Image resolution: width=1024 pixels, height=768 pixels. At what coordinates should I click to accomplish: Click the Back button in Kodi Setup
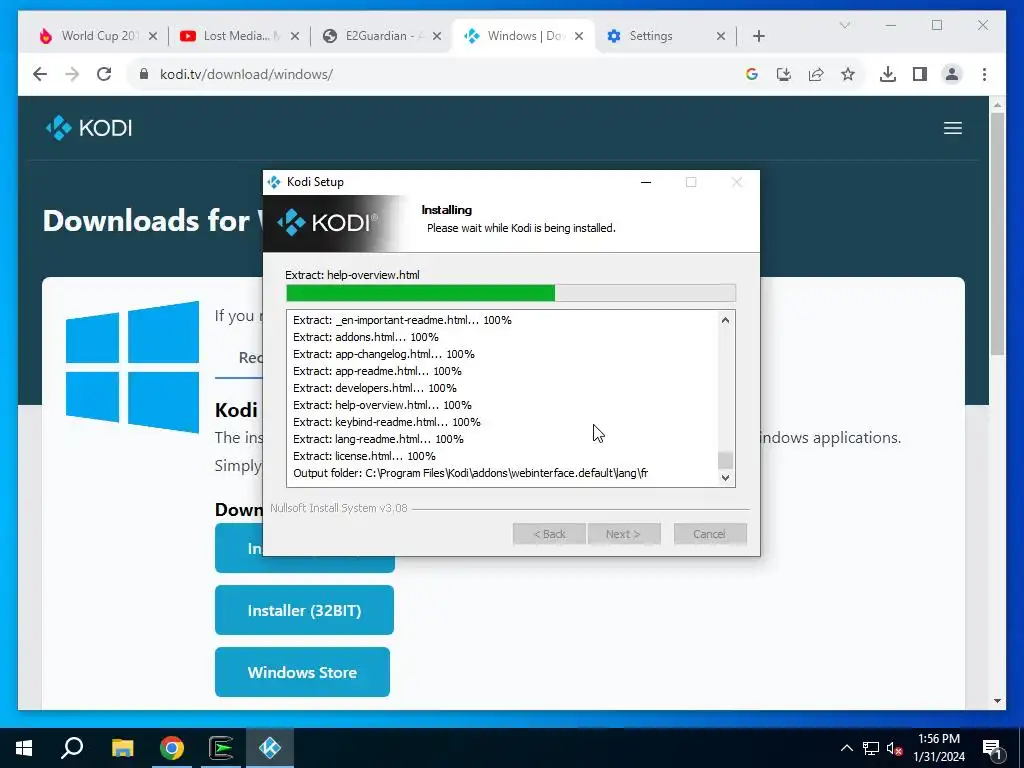click(x=549, y=534)
